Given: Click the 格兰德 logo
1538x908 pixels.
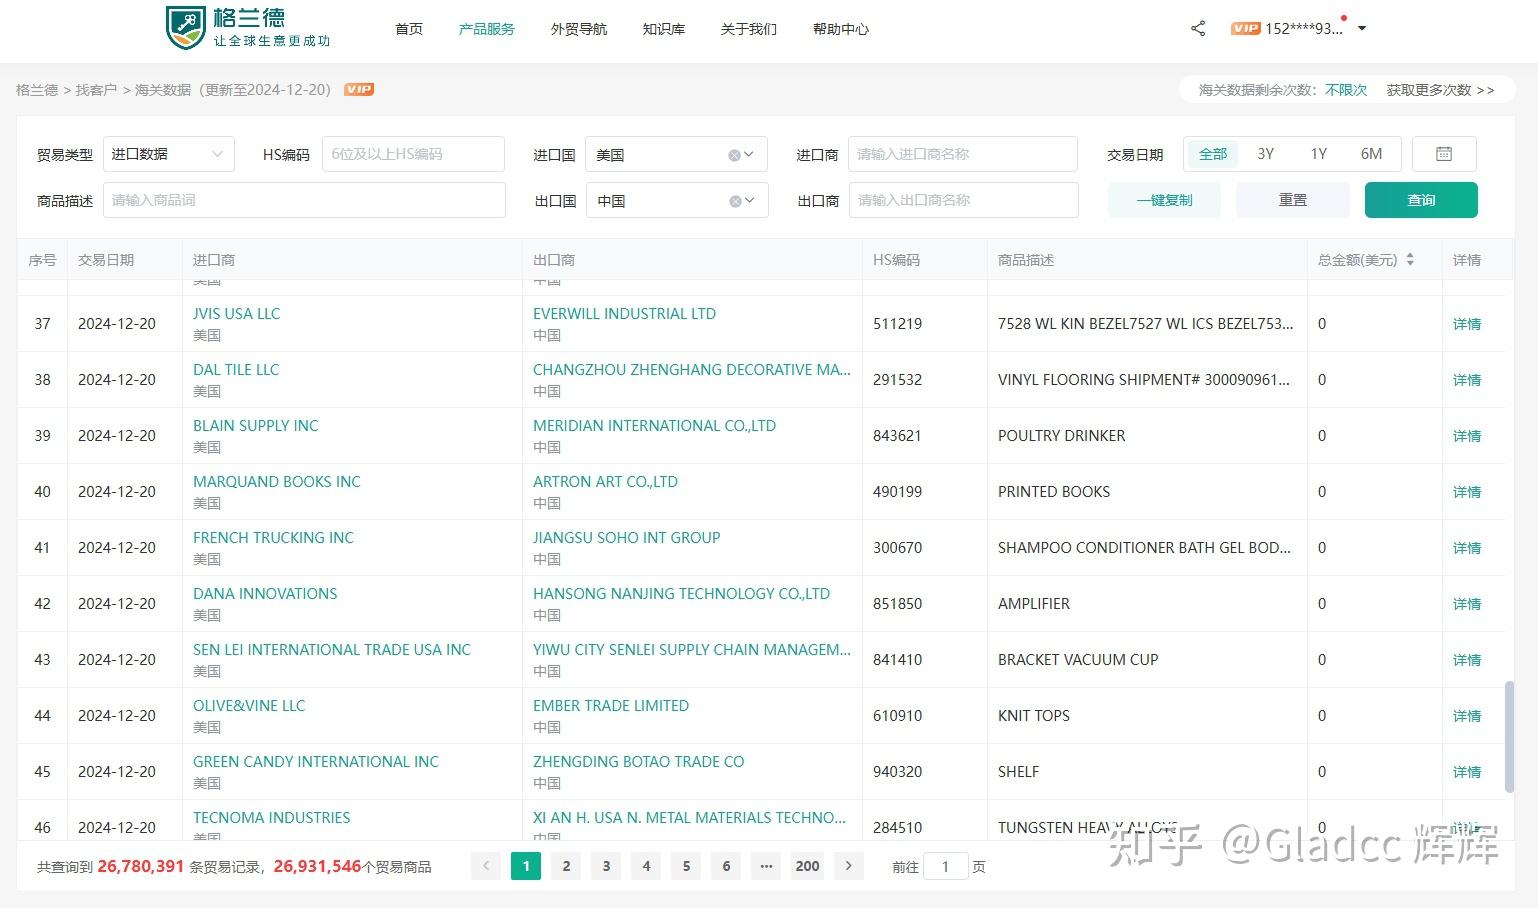Looking at the screenshot, I should (x=248, y=28).
